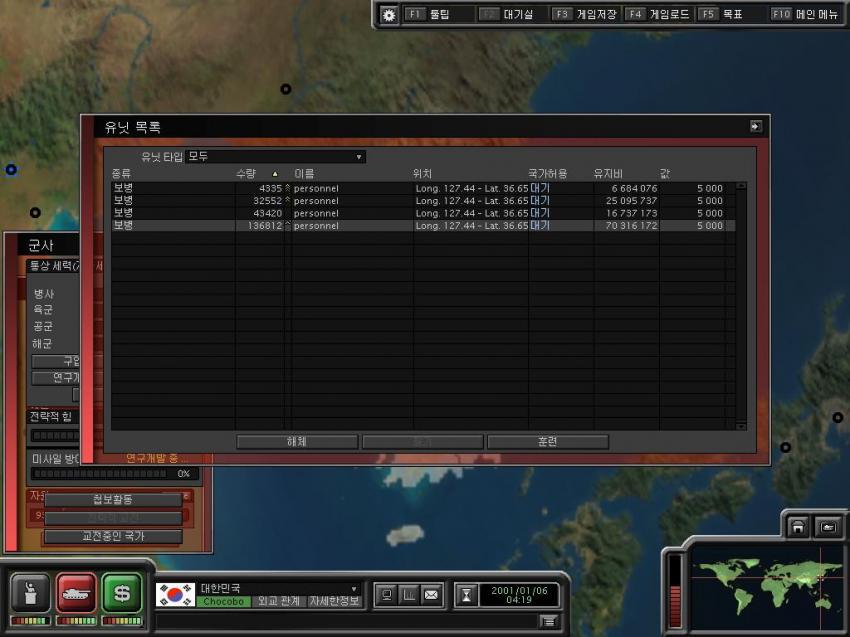Open F10 메인 메뉴
This screenshot has width=850, height=637.
[804, 15]
